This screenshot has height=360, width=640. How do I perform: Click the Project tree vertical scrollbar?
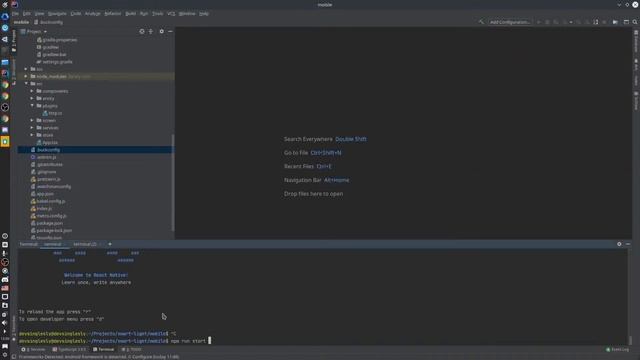pyautogui.click(x=173, y=182)
